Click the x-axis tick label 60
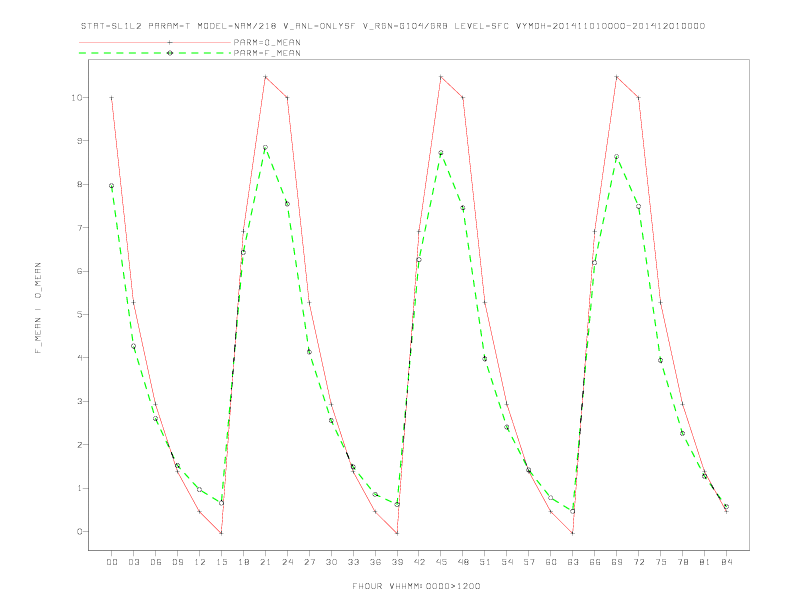This screenshot has height=612, width=792. tap(551, 562)
